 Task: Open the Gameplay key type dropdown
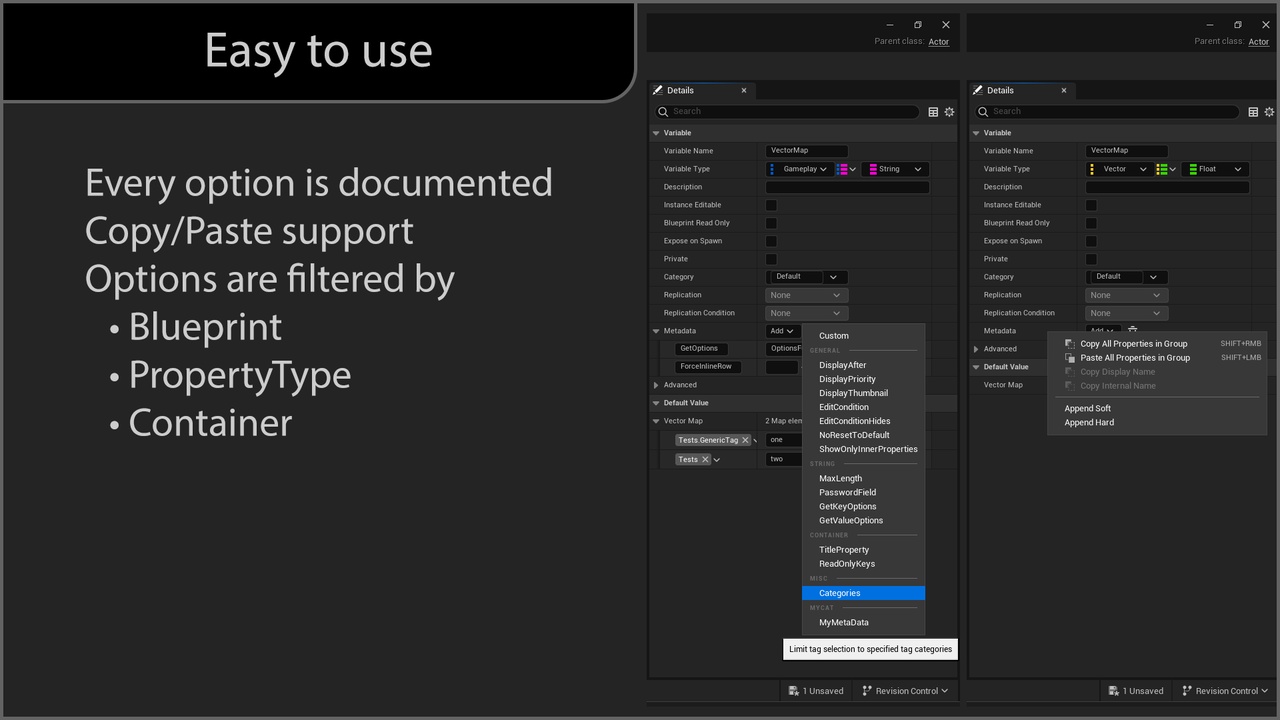[799, 169]
